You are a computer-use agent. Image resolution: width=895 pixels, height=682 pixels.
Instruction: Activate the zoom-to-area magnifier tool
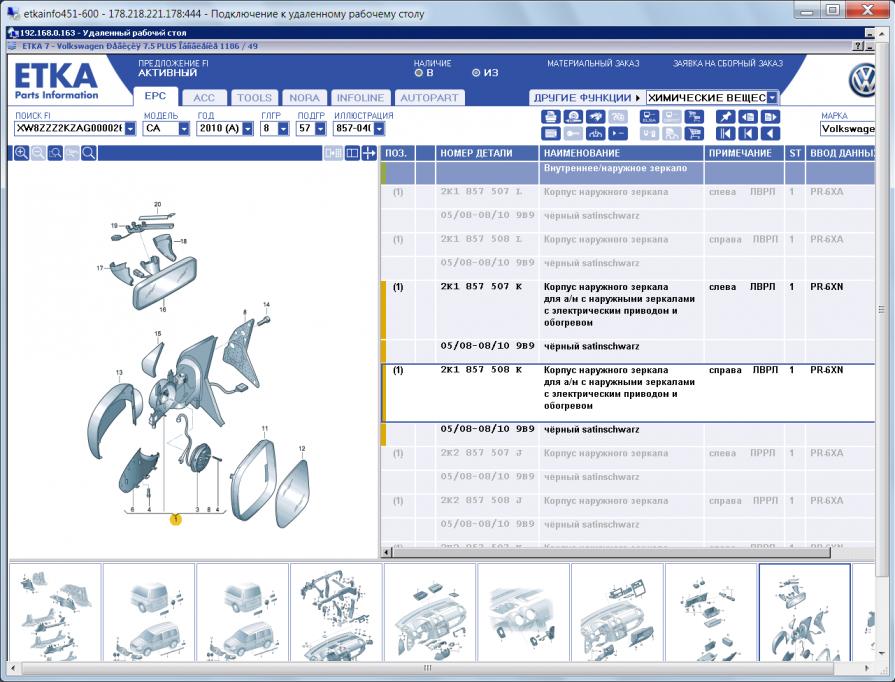(x=55, y=153)
